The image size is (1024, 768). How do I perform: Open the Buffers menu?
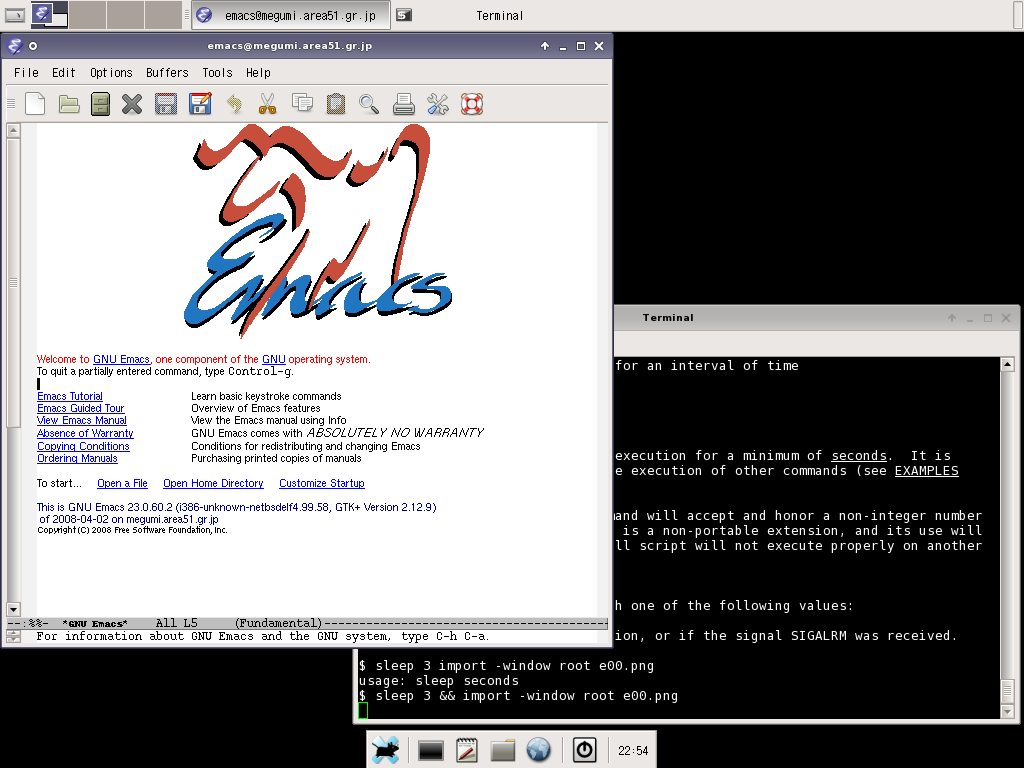[x=167, y=72]
